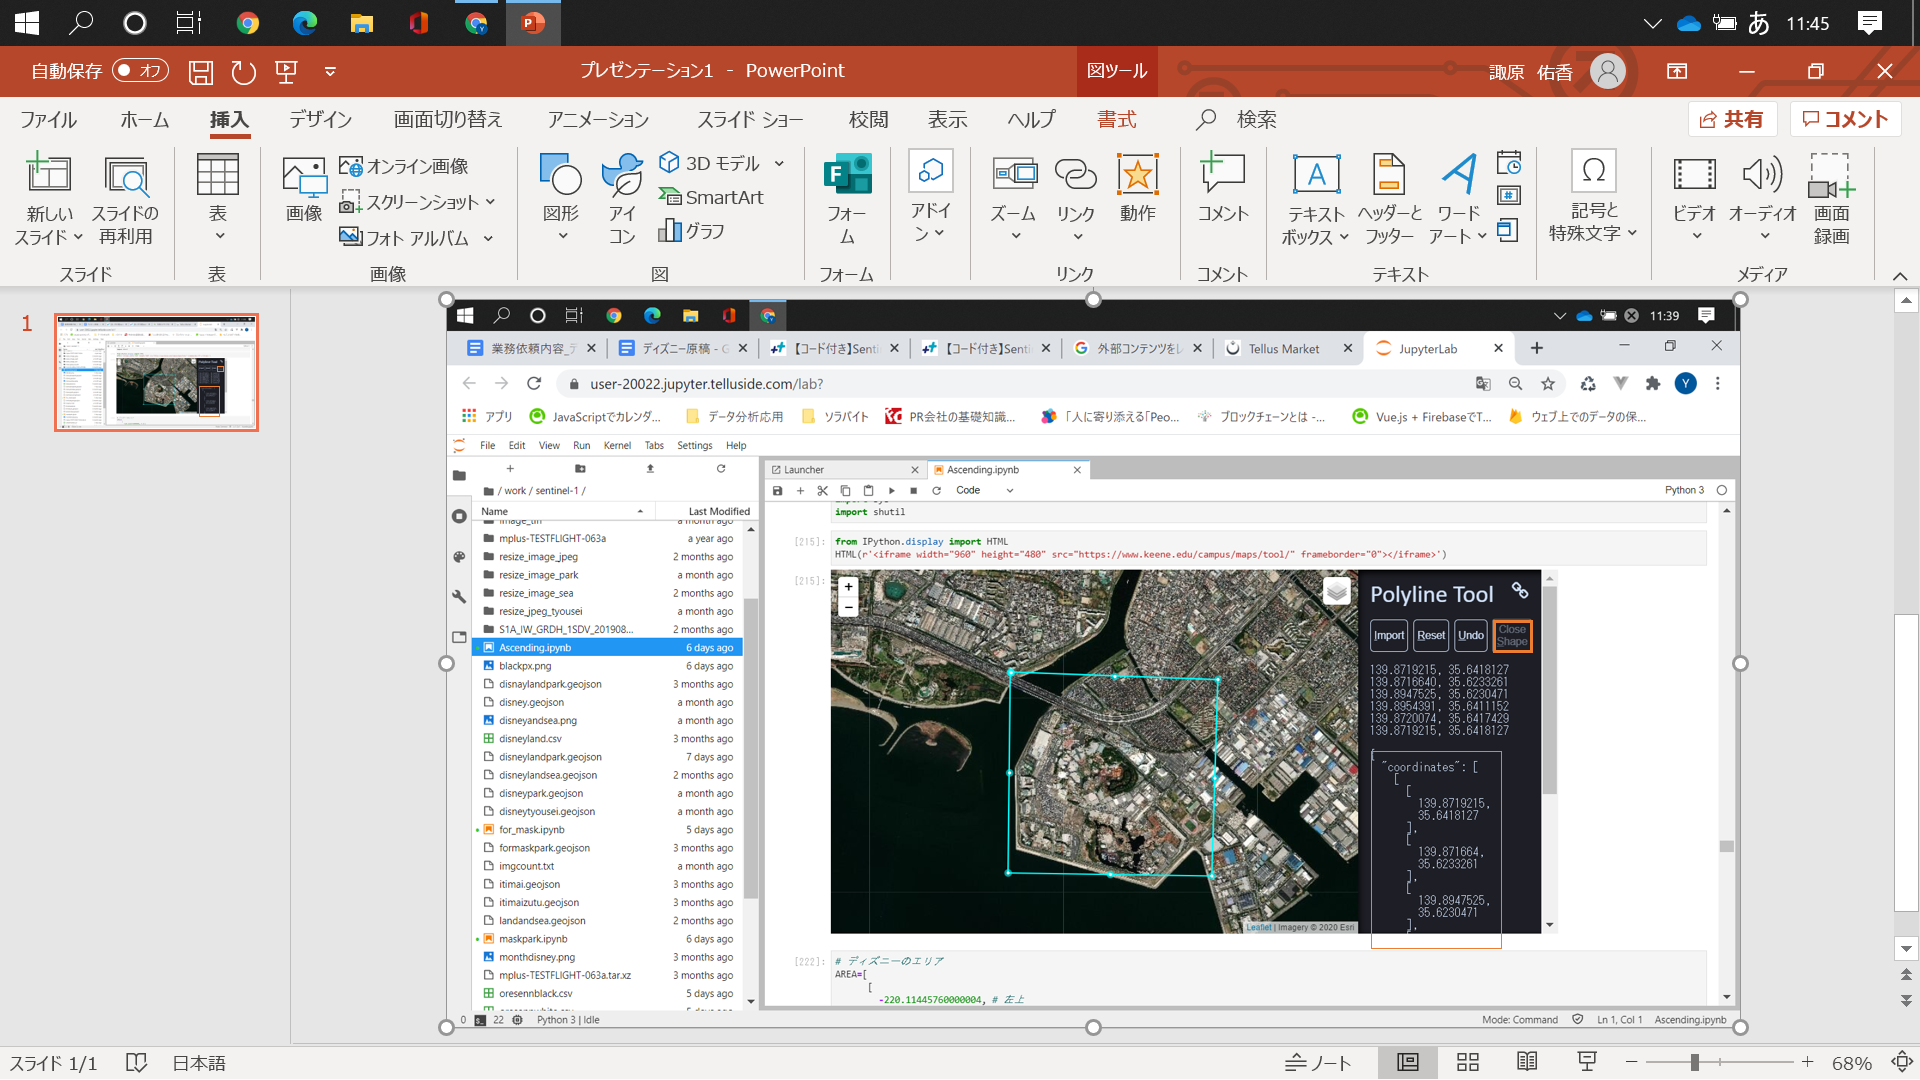This screenshot has width=1920, height=1080.
Task: Click the 68% zoom level
Action: pyautogui.click(x=1852, y=1063)
